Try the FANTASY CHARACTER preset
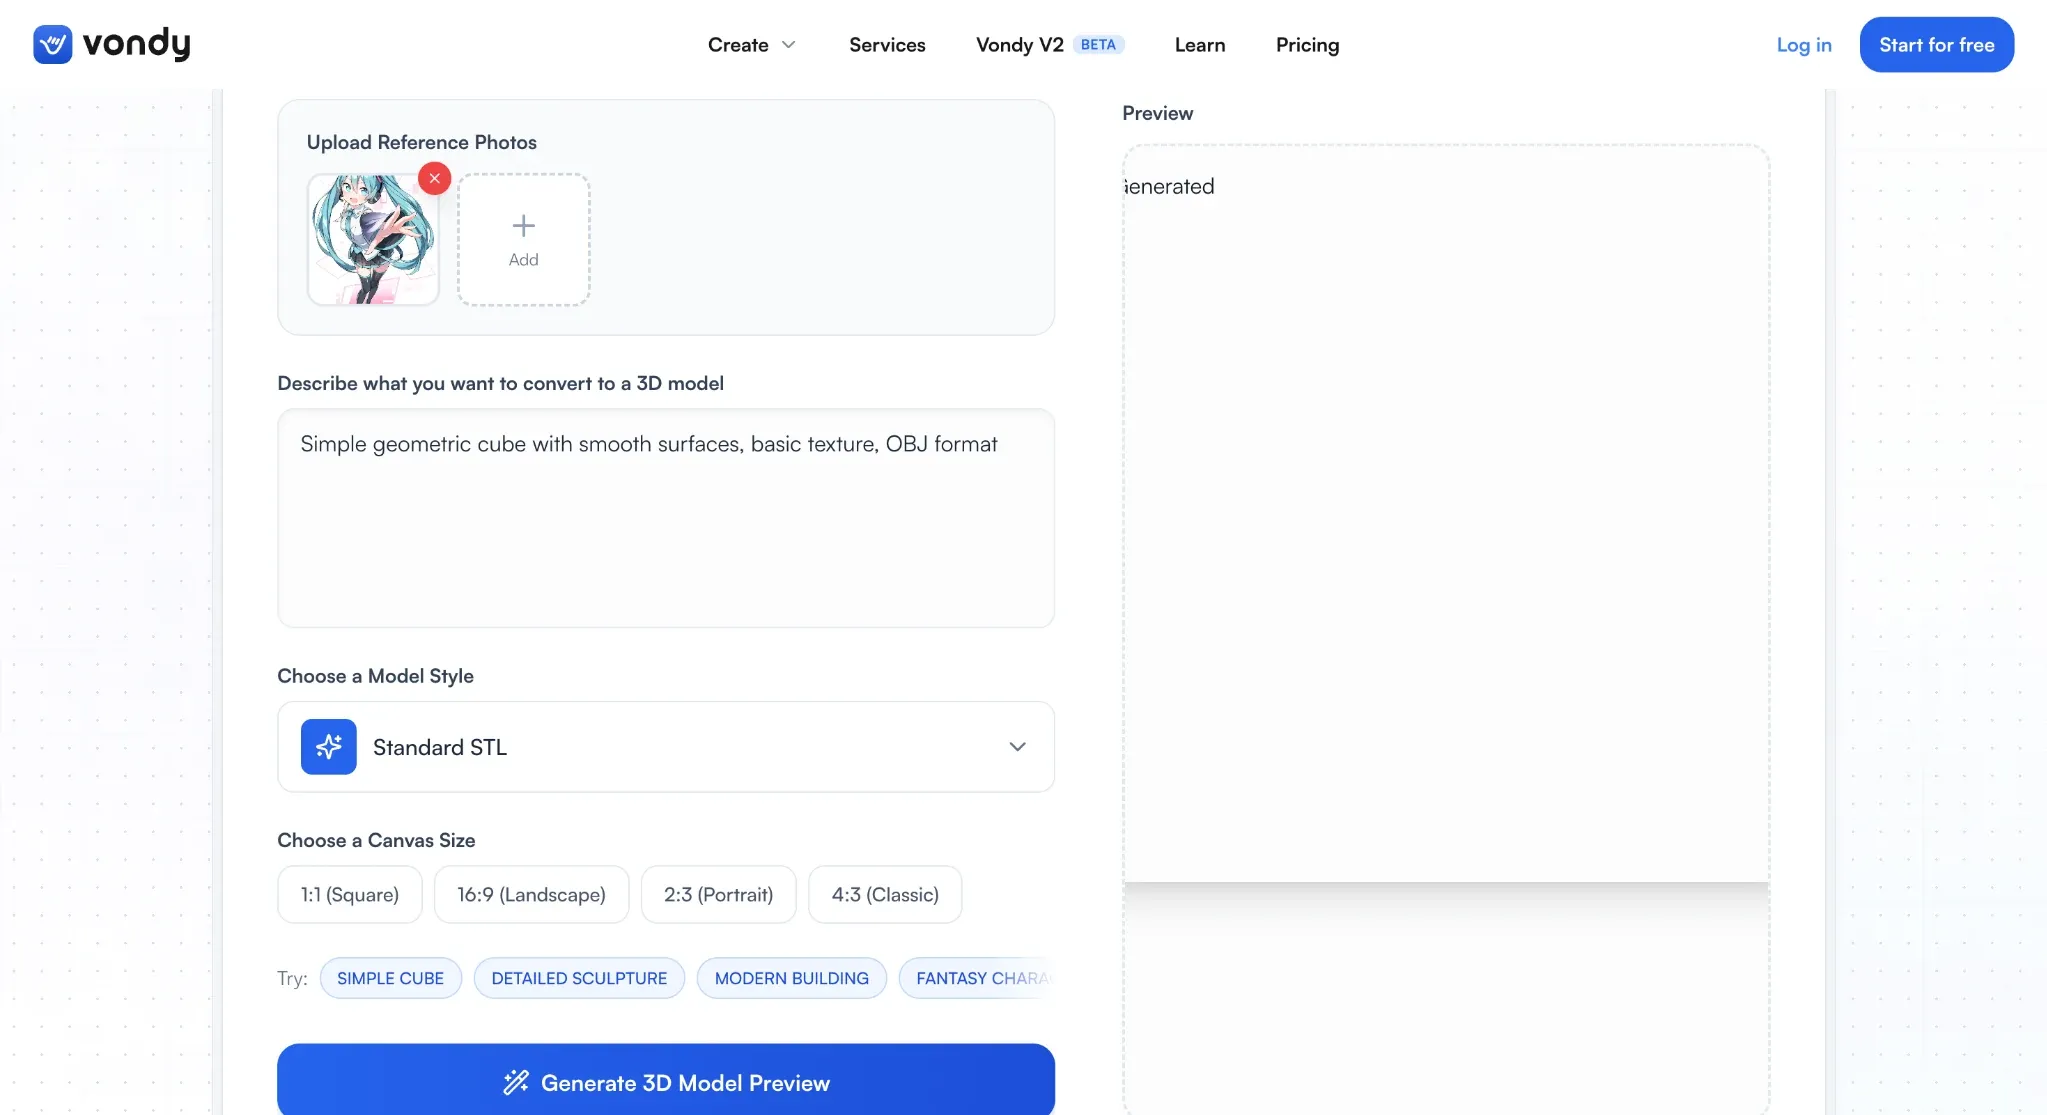The width and height of the screenshot is (2047, 1115). (x=977, y=978)
